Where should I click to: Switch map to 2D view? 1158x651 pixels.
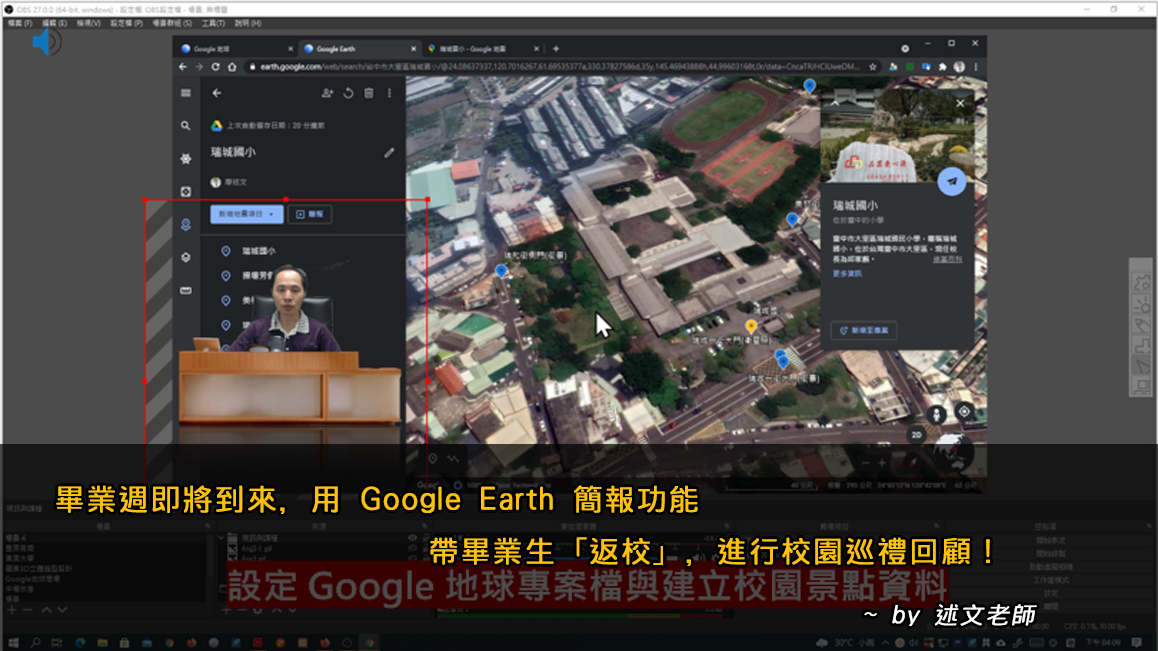916,434
